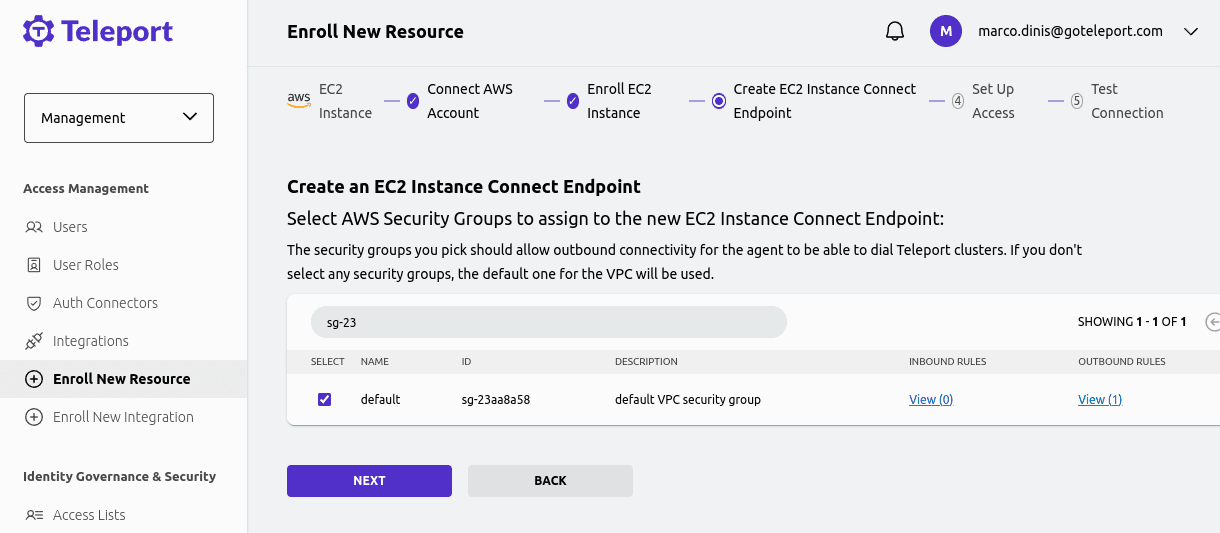The height and width of the screenshot is (533, 1220).
Task: Click the Users sidebar label
Action: coord(70,227)
